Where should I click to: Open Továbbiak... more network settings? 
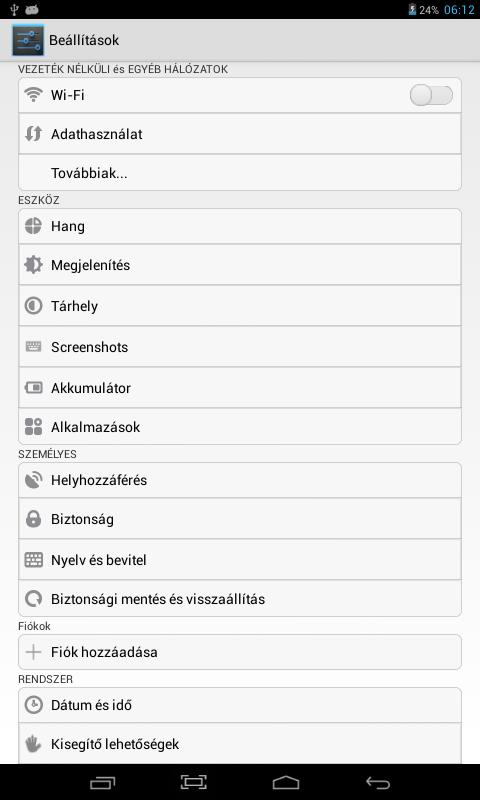240,173
